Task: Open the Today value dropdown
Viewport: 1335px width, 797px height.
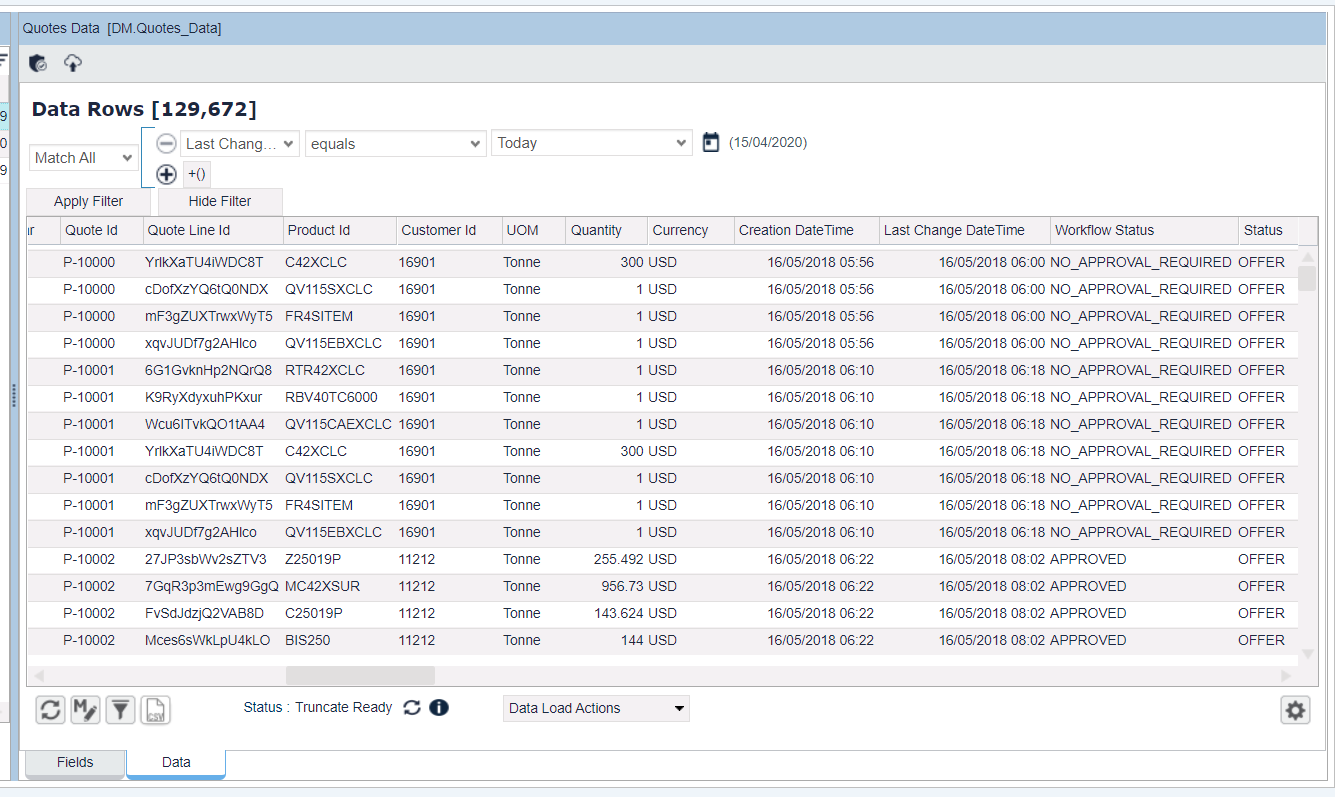Action: pos(591,143)
